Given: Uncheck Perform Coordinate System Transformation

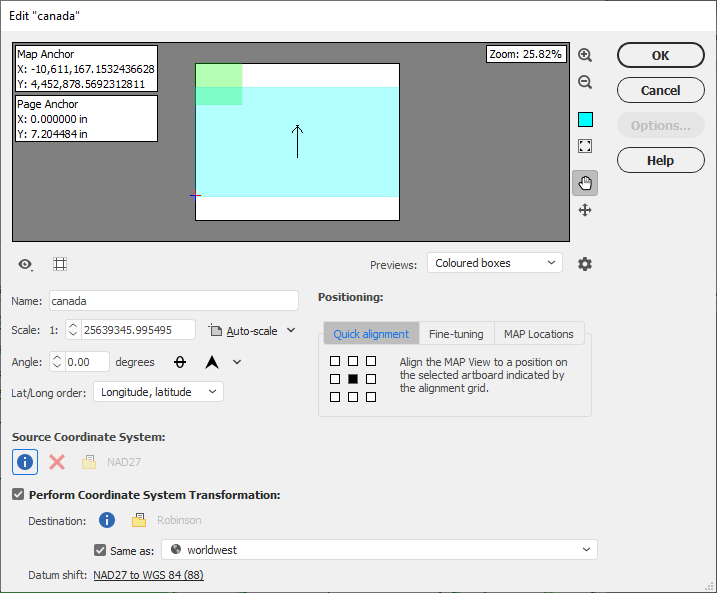Looking at the screenshot, I should click(18, 494).
